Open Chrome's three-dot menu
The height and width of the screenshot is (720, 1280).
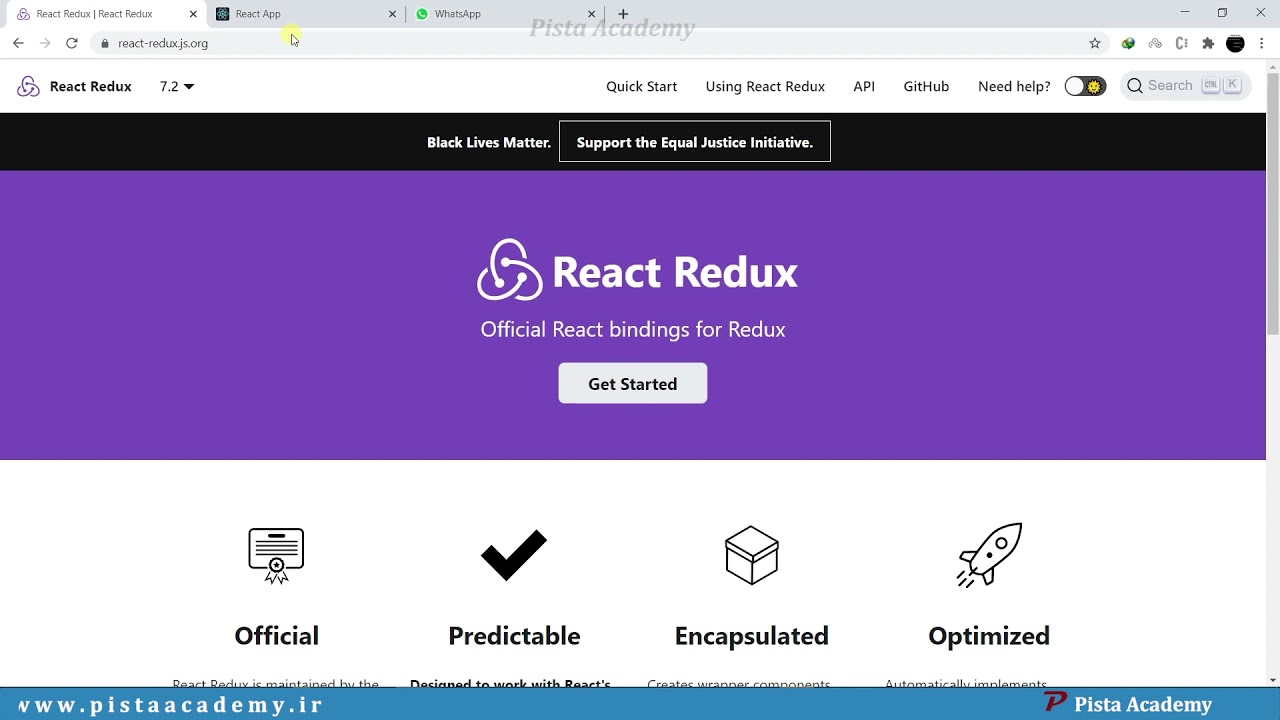pyautogui.click(x=1262, y=43)
